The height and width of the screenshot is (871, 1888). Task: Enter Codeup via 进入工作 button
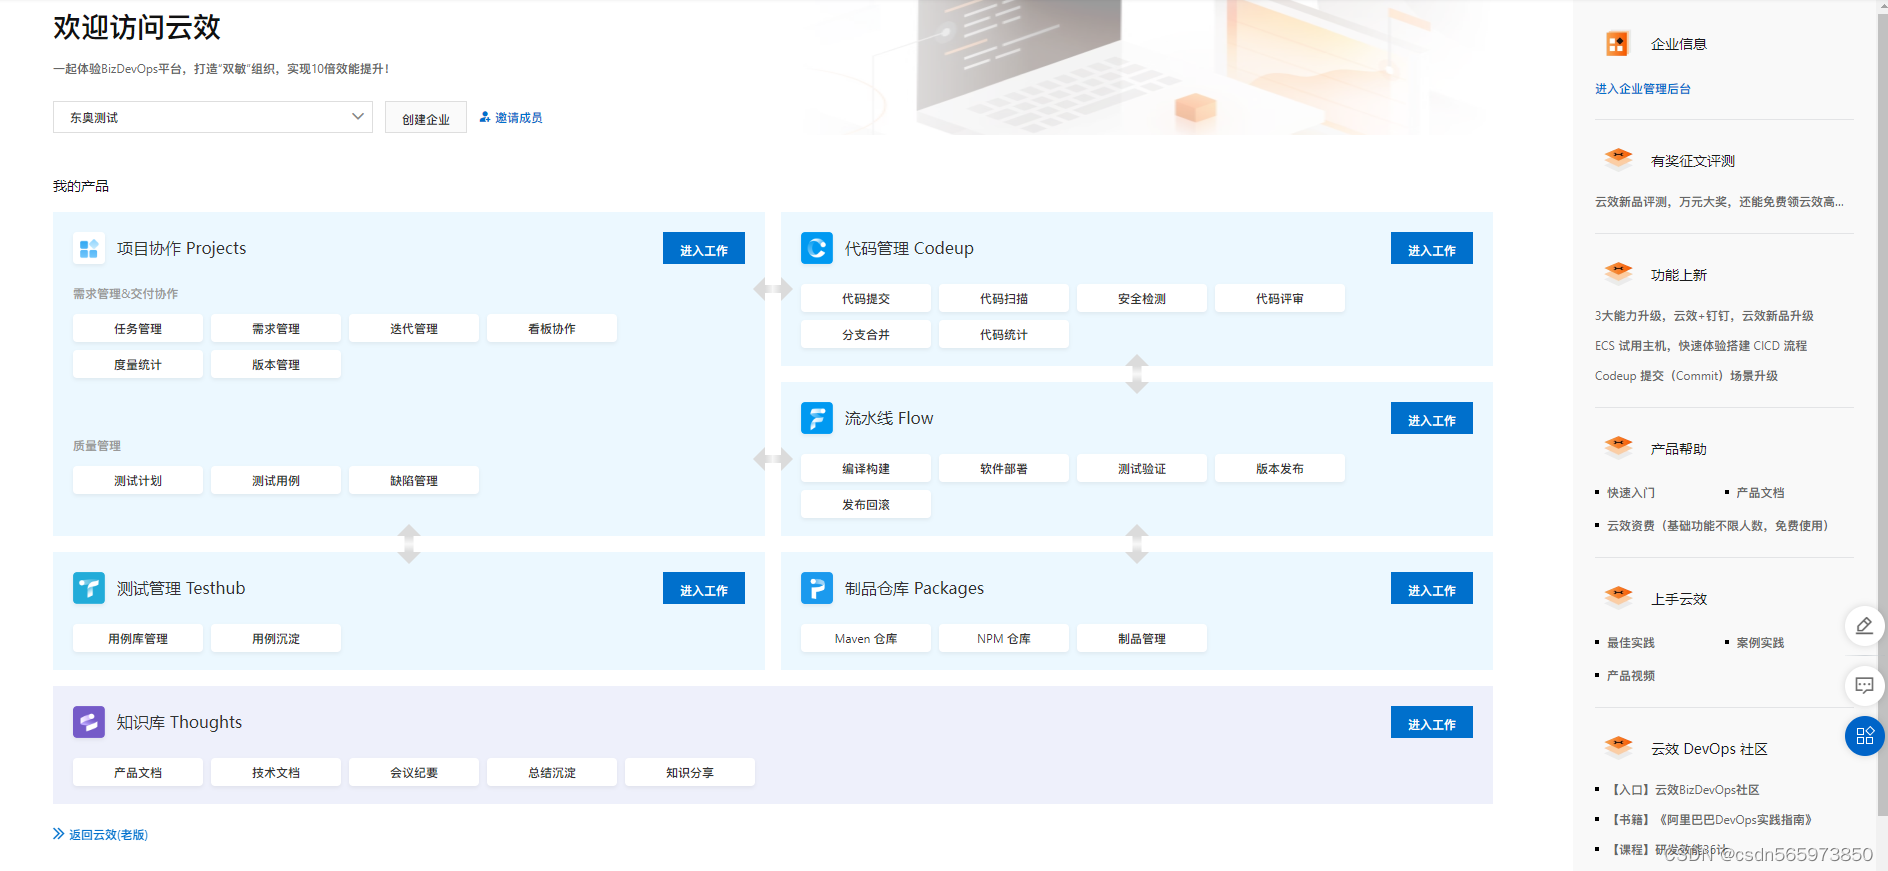(x=1432, y=248)
